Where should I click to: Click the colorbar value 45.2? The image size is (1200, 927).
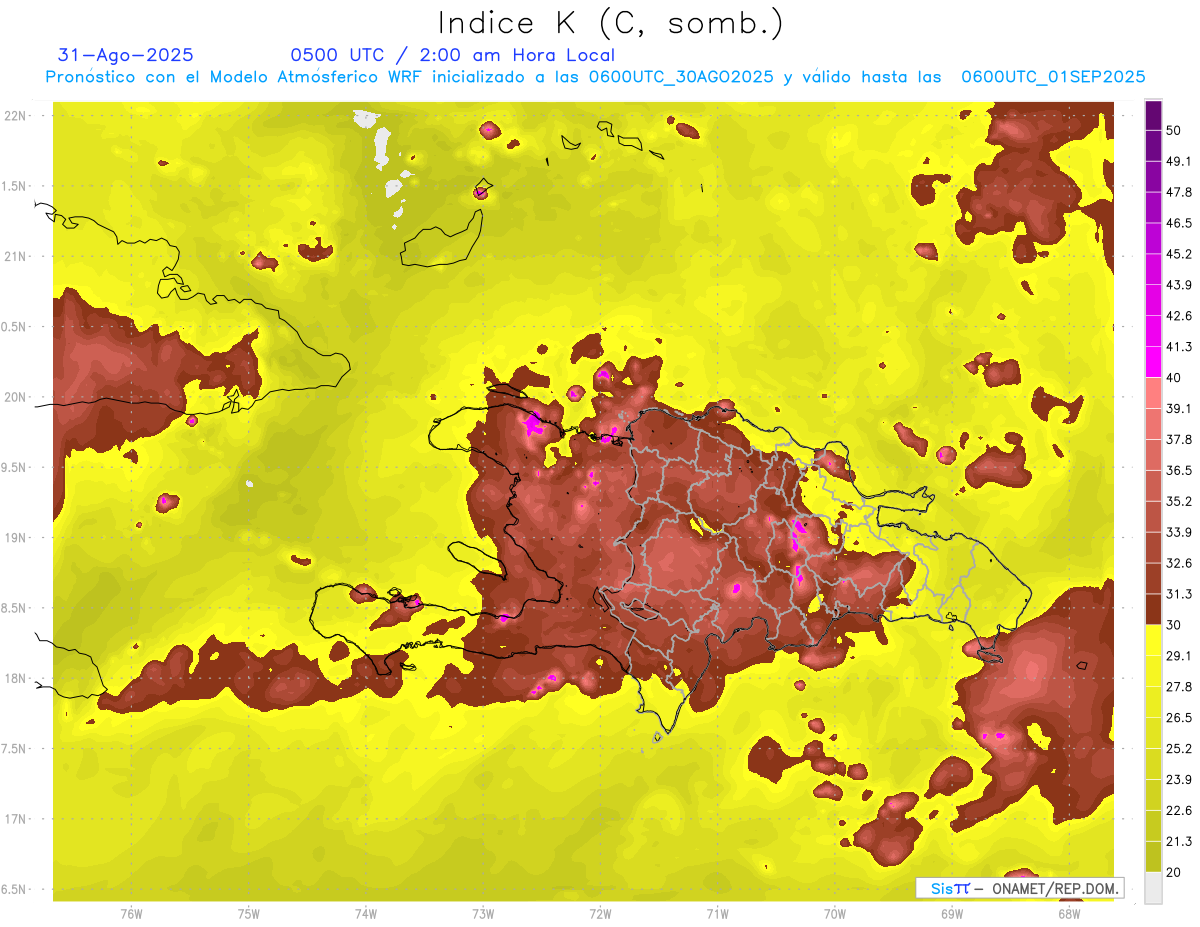click(x=1179, y=254)
